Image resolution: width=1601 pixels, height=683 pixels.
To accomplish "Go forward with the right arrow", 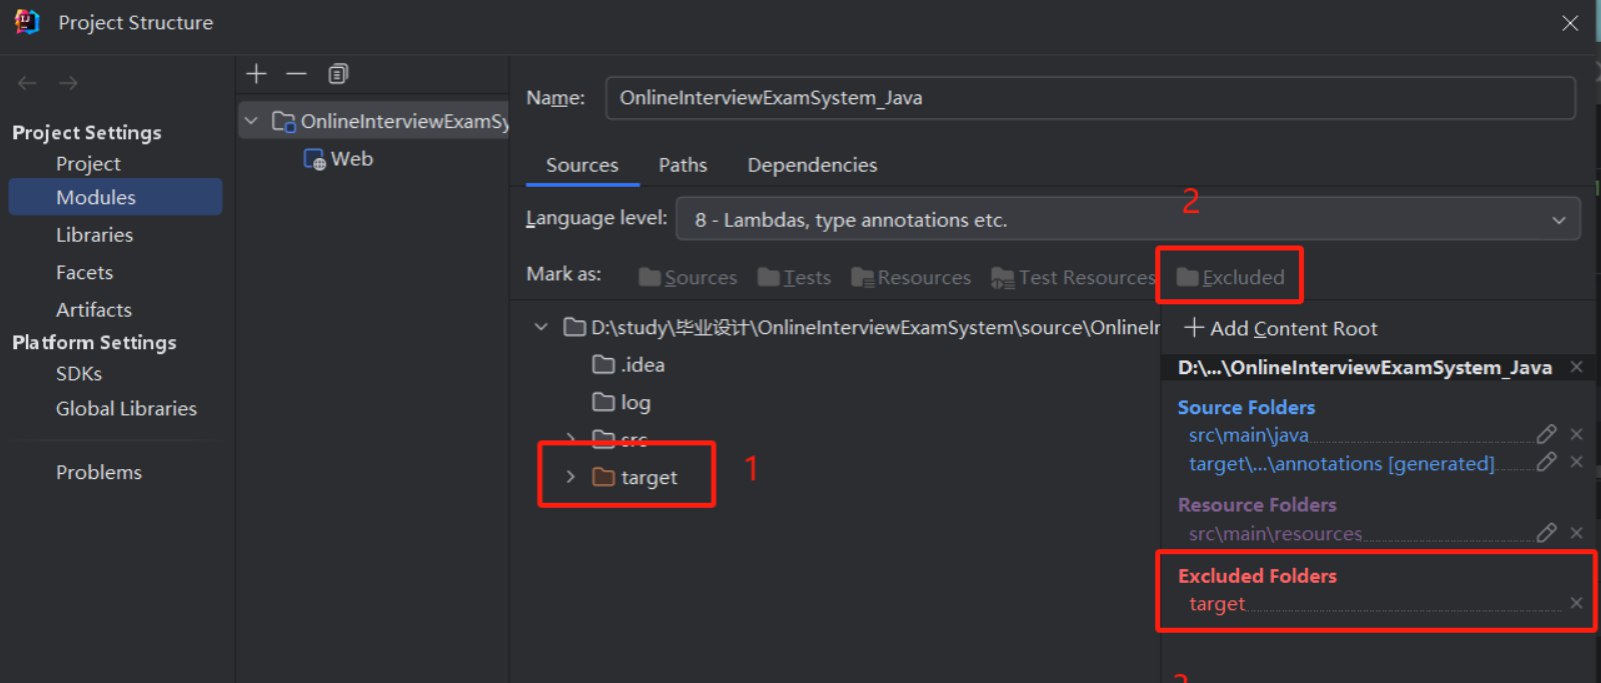I will tap(68, 83).
